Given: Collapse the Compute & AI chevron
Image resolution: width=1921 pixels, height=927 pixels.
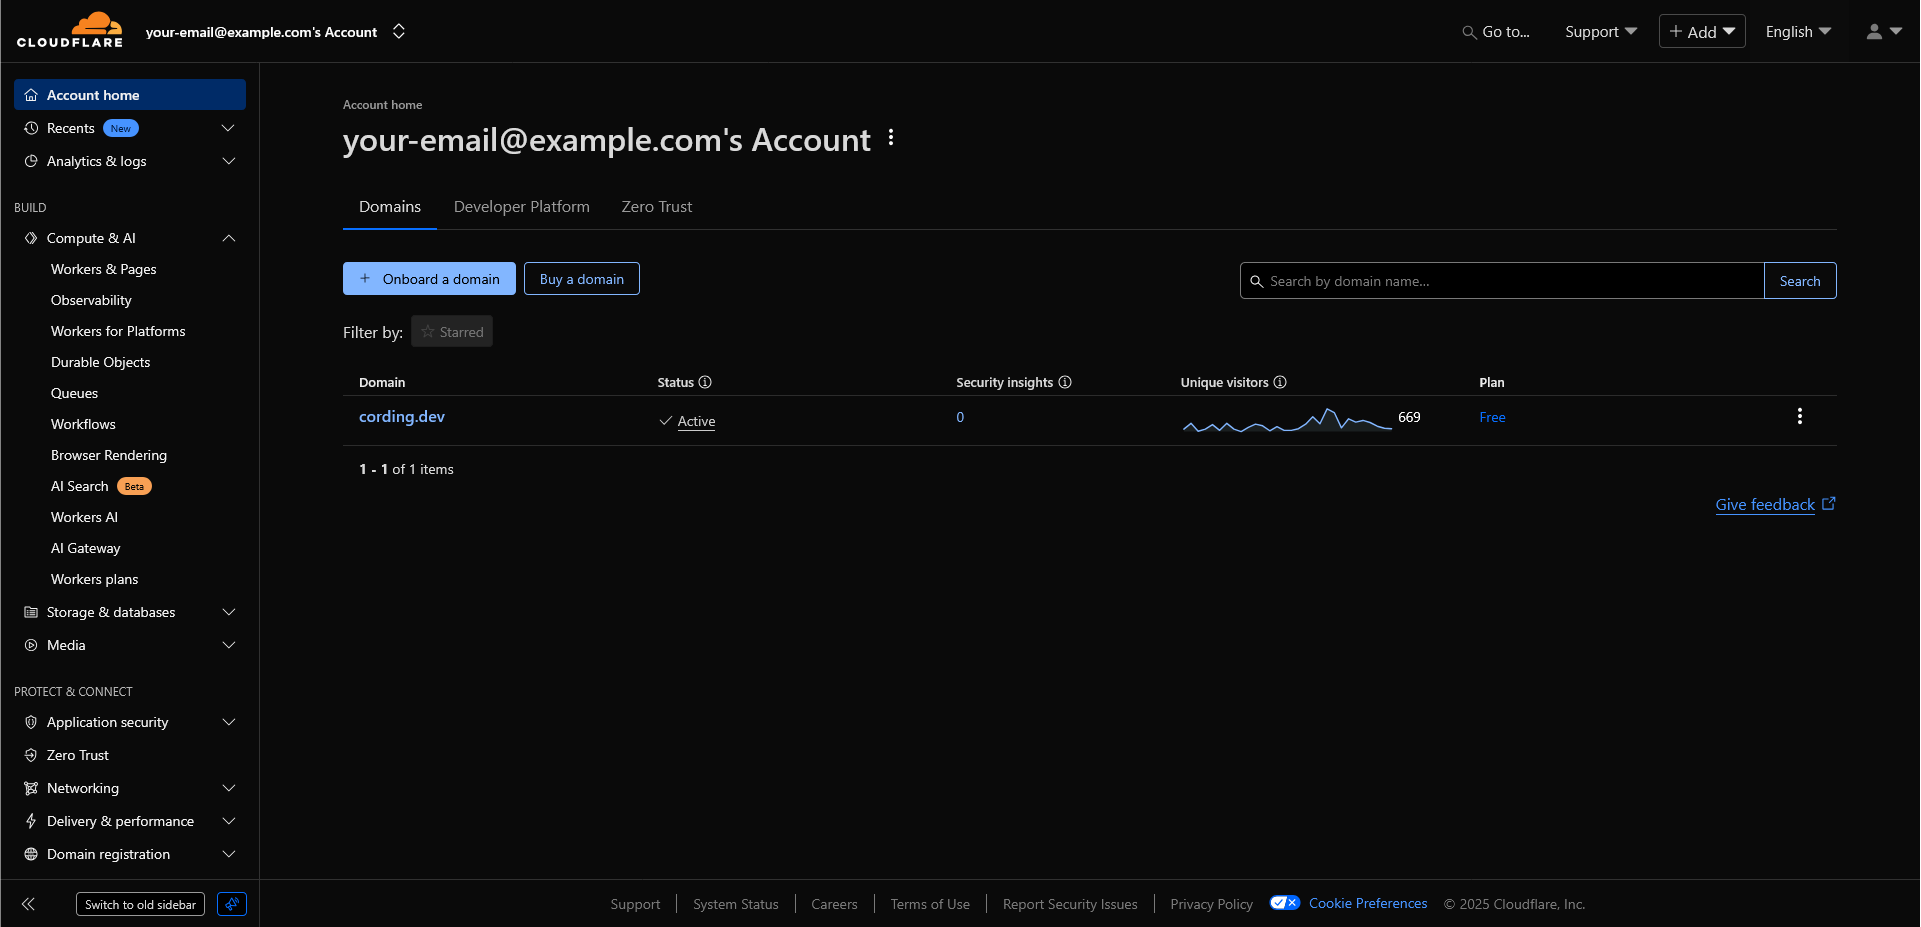Looking at the screenshot, I should [228, 238].
